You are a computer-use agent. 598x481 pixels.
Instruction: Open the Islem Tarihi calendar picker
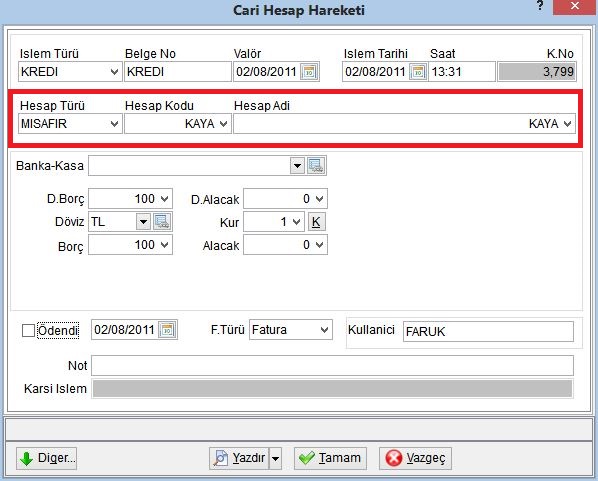click(x=418, y=72)
